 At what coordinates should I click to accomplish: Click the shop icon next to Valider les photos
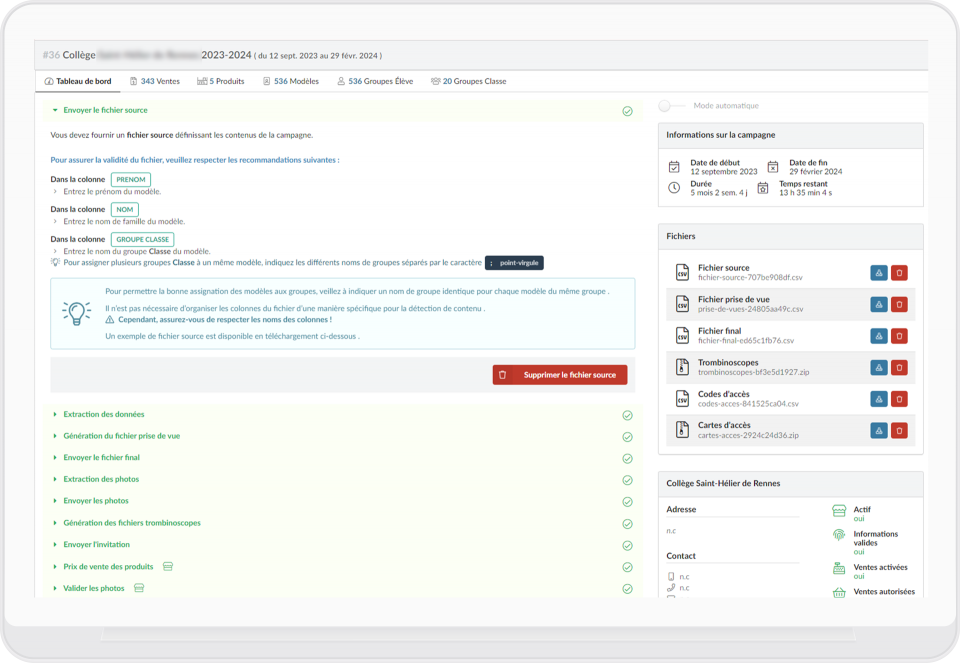pos(139,588)
